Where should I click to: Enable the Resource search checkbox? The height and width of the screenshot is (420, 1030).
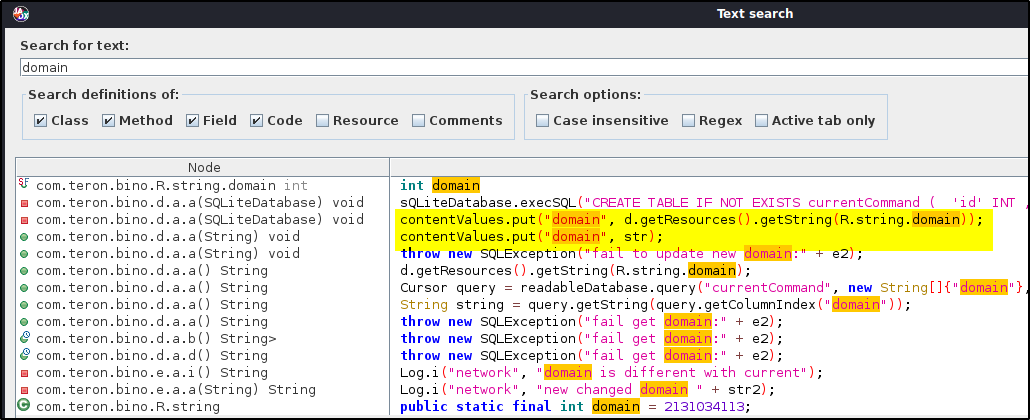pos(323,121)
